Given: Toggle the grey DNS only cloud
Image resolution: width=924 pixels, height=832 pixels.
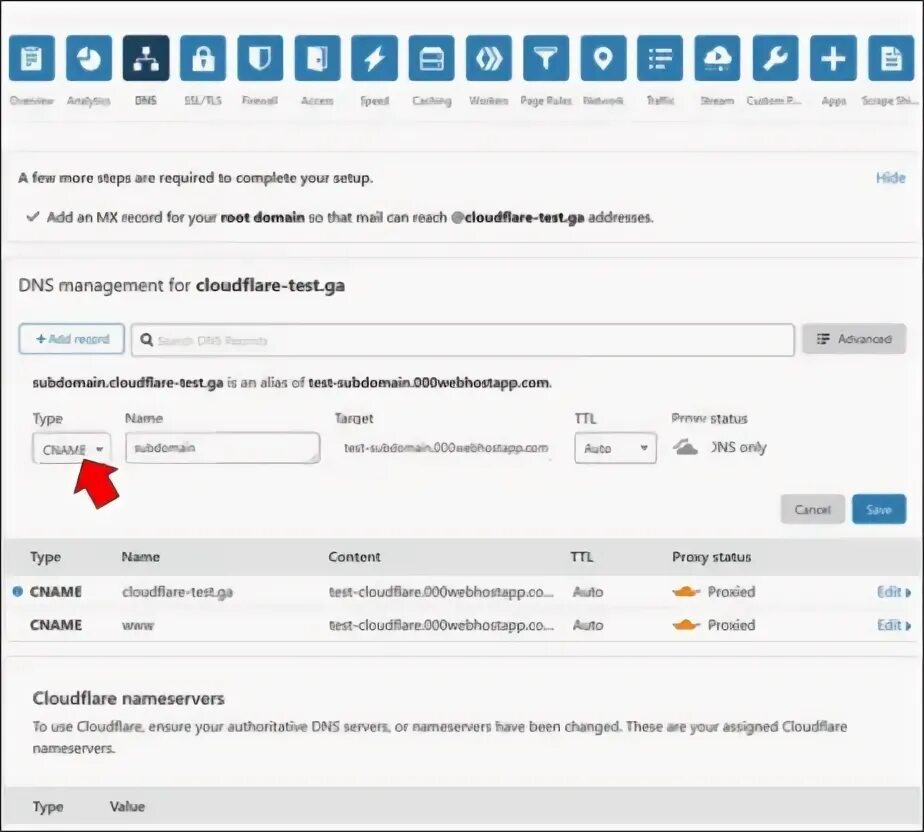Looking at the screenshot, I should (x=685, y=447).
